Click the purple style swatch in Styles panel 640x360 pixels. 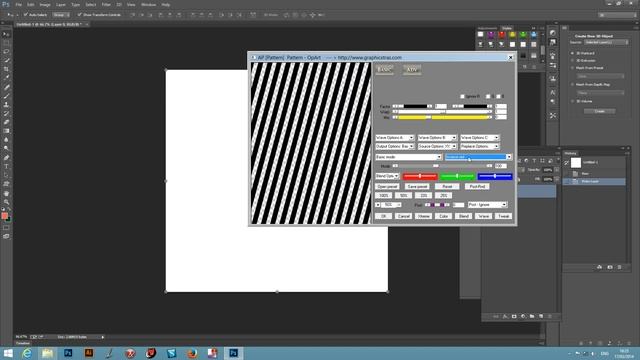point(491,35)
